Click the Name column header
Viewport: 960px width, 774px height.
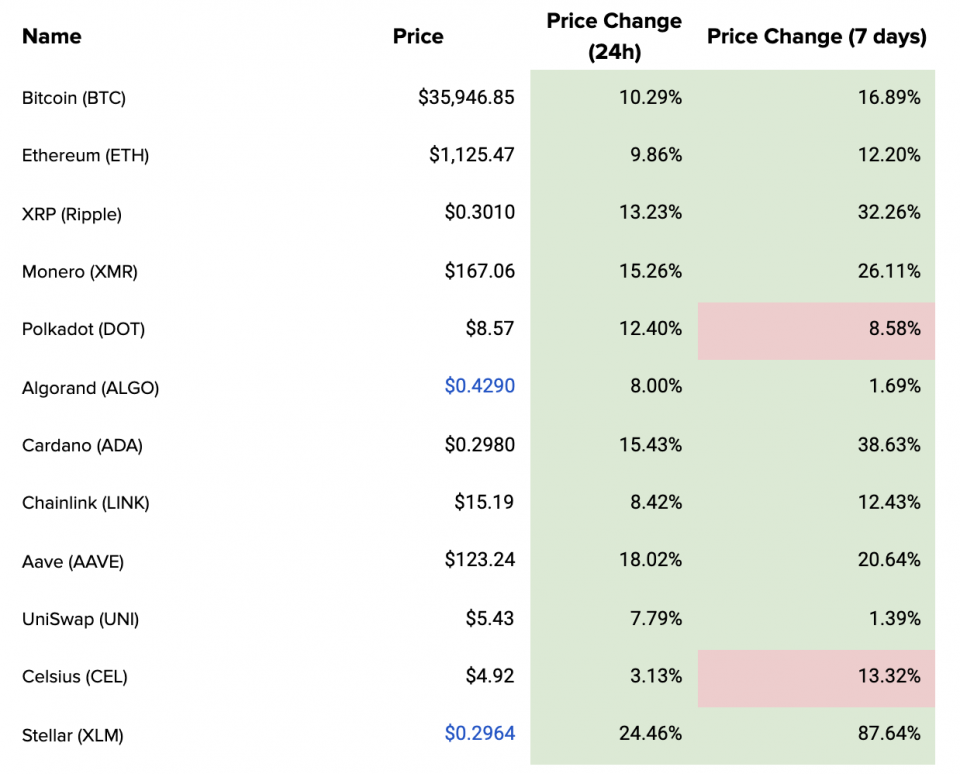pyautogui.click(x=52, y=37)
